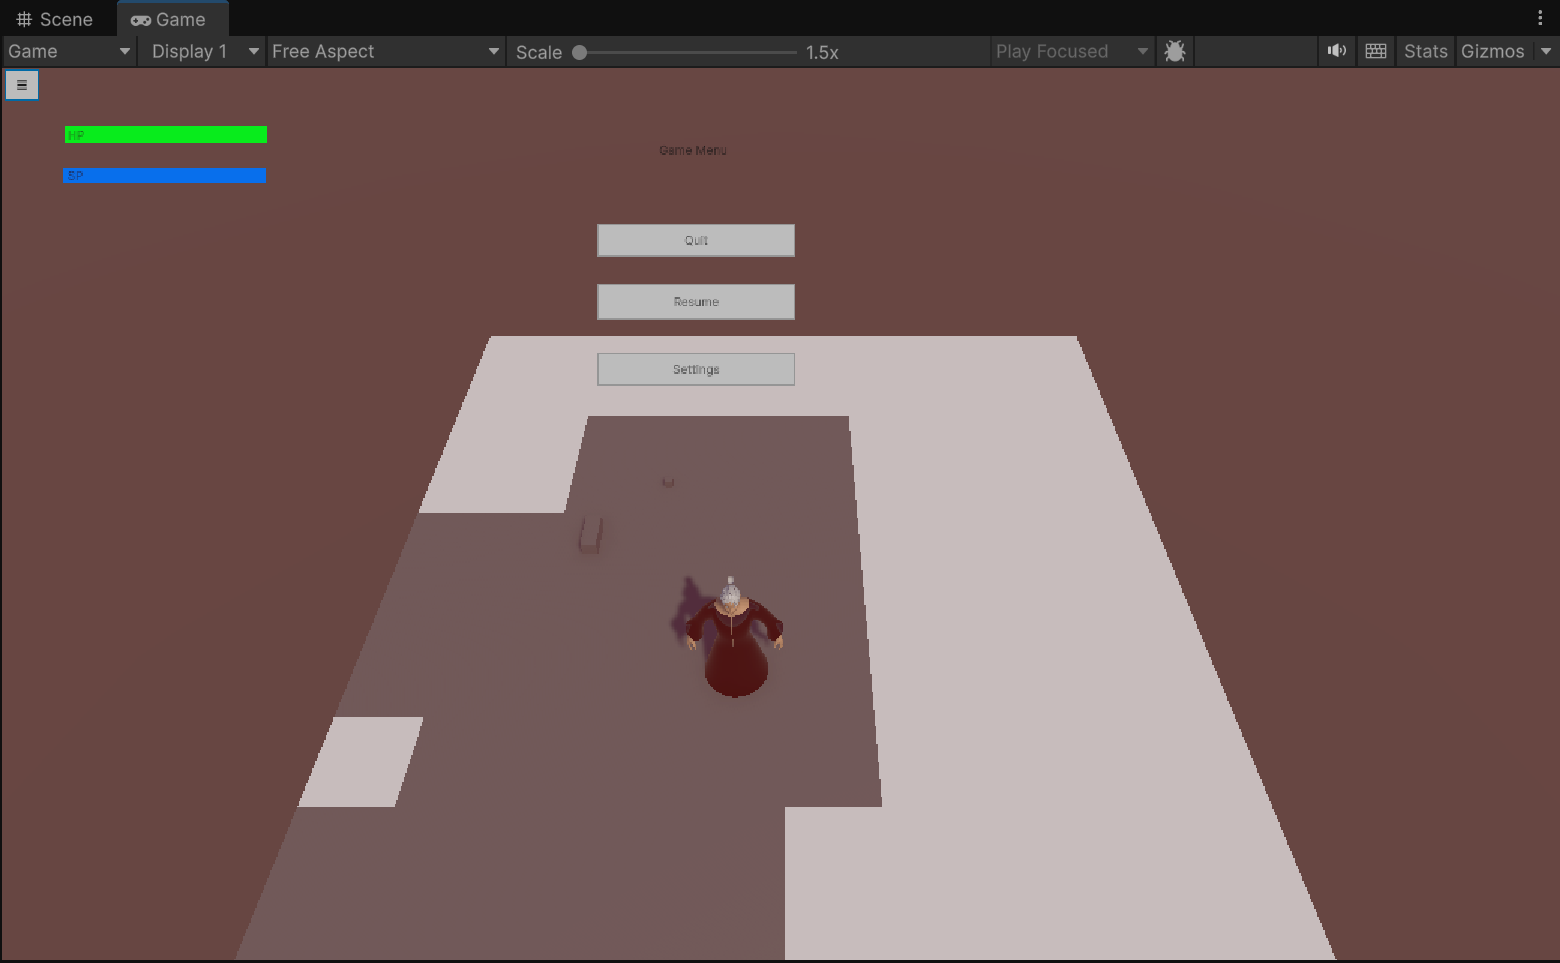Click the Resume button
Viewport: 1560px width, 963px height.
(696, 302)
